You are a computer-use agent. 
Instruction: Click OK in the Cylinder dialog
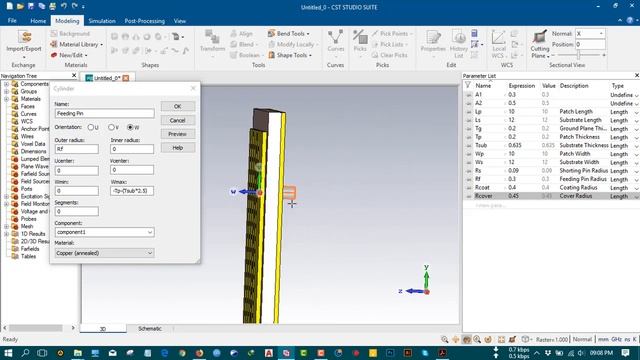pos(178,106)
